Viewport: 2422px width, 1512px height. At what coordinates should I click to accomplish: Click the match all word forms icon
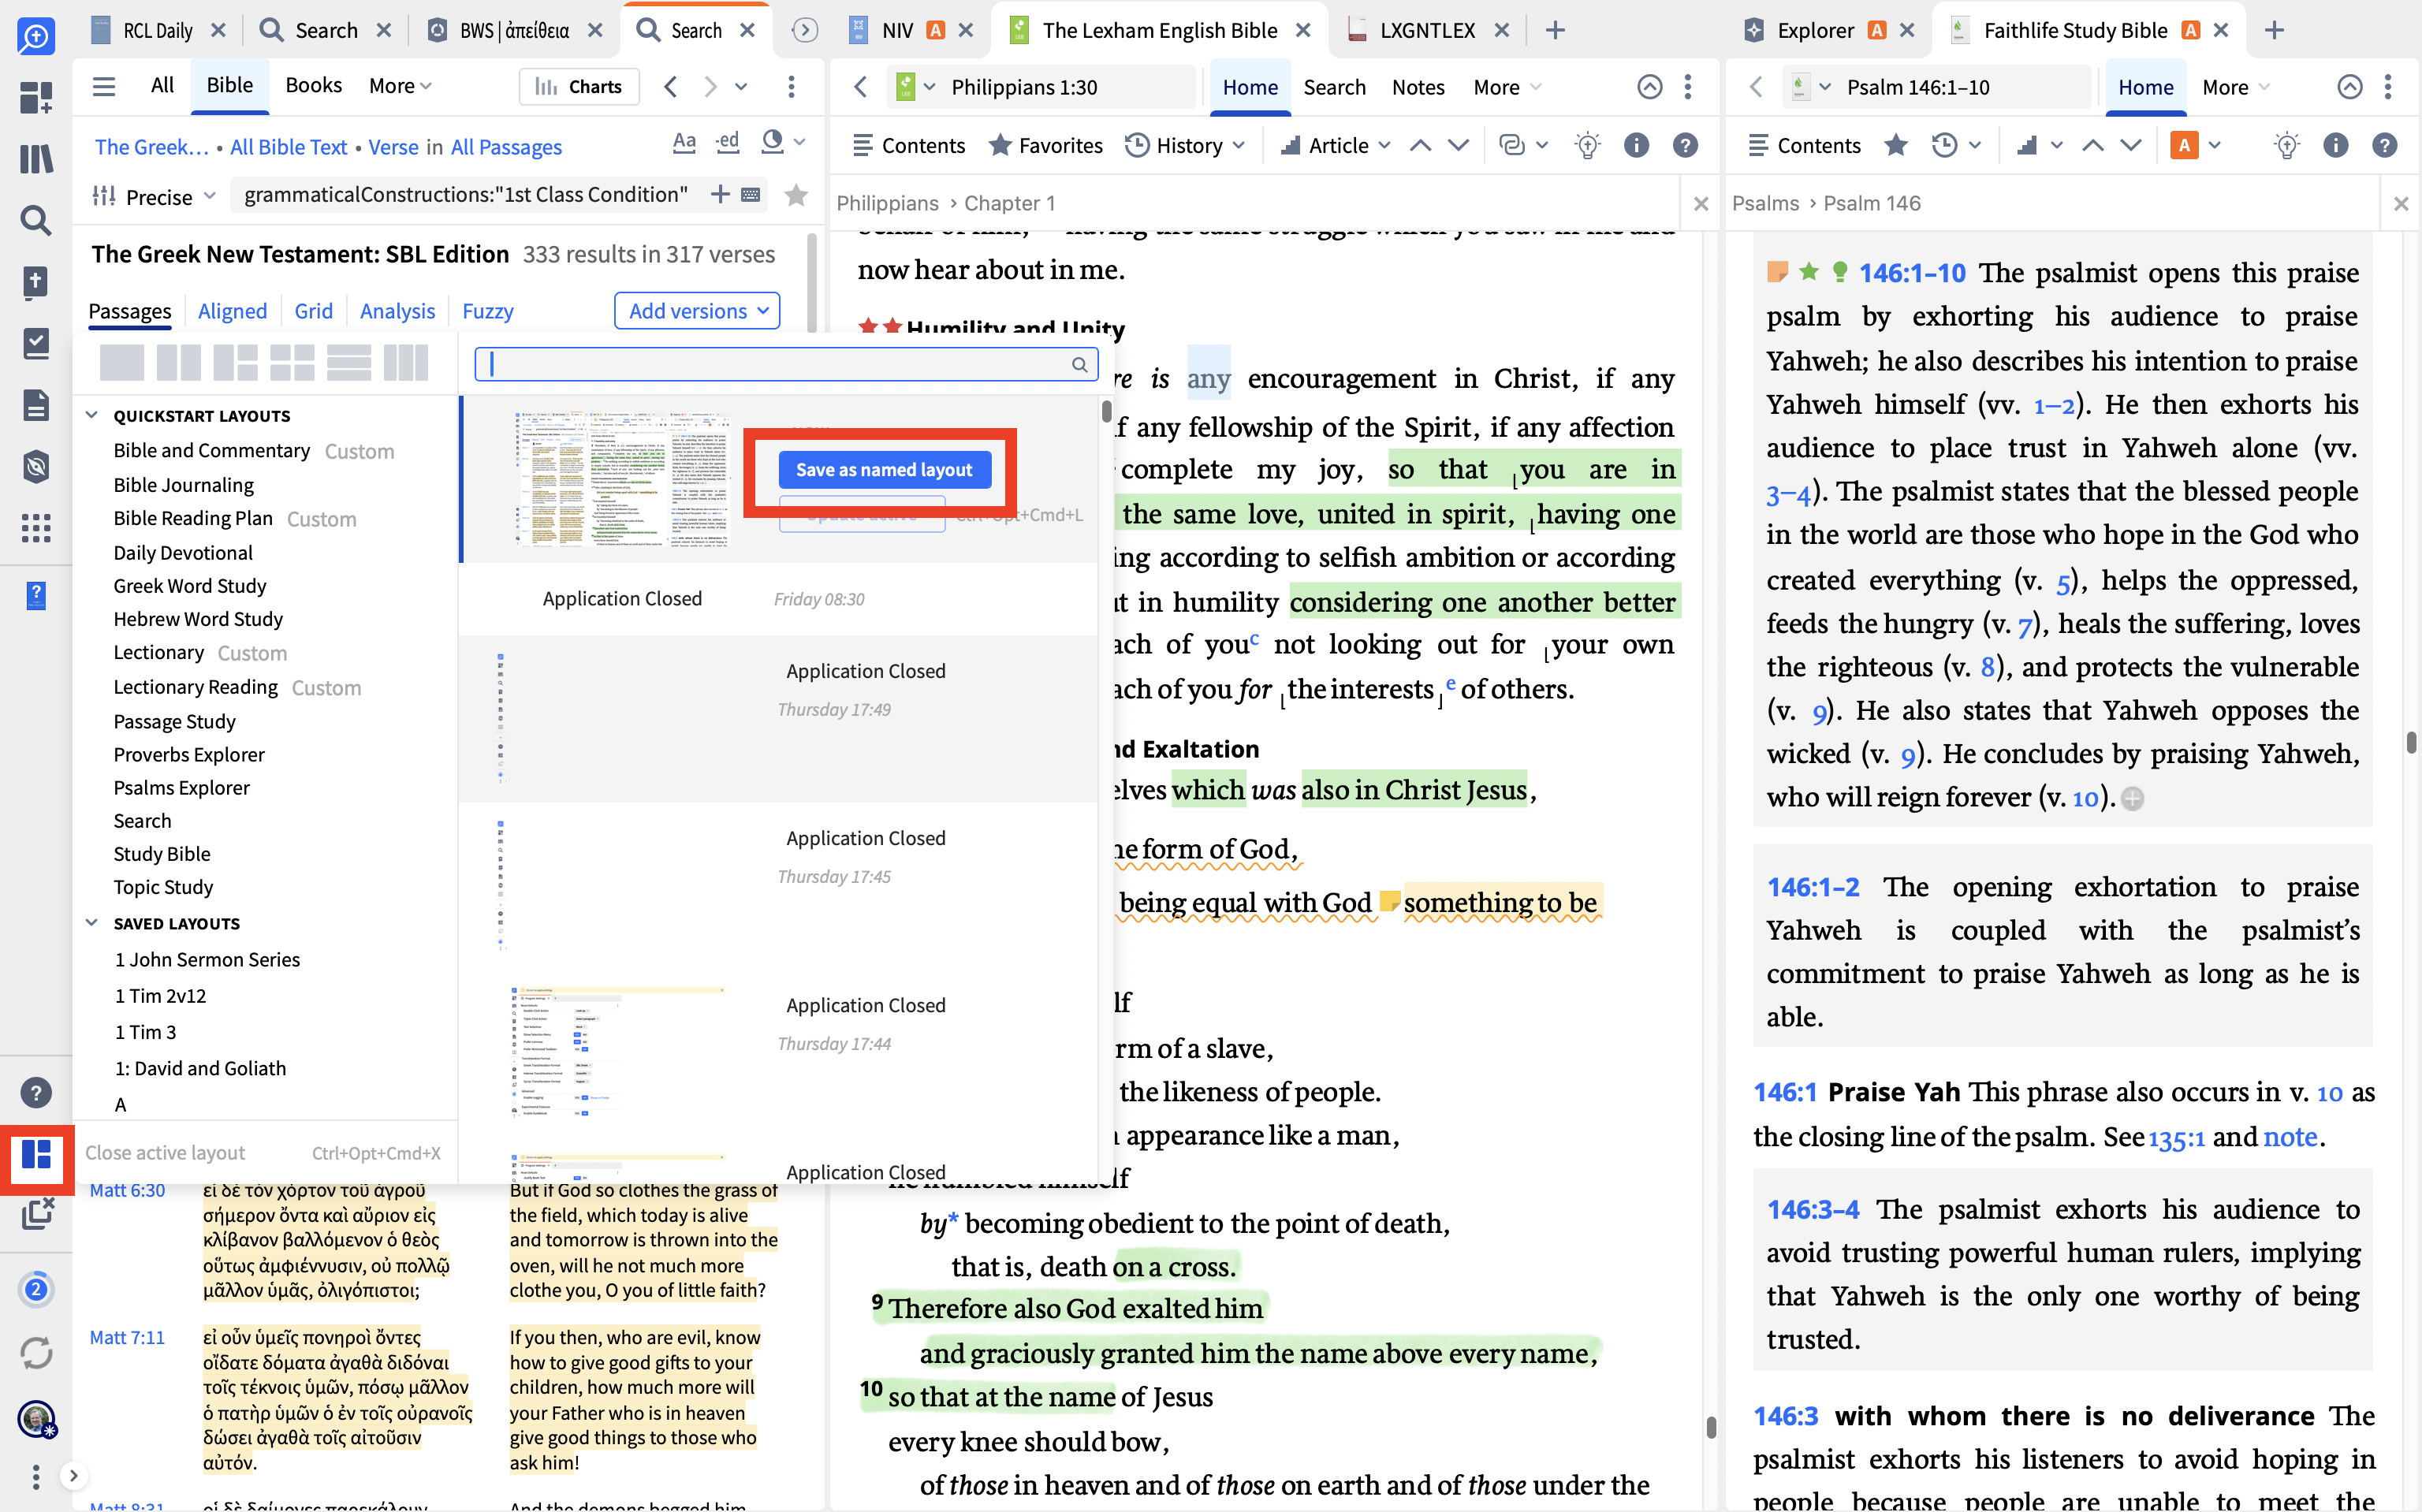coord(728,143)
